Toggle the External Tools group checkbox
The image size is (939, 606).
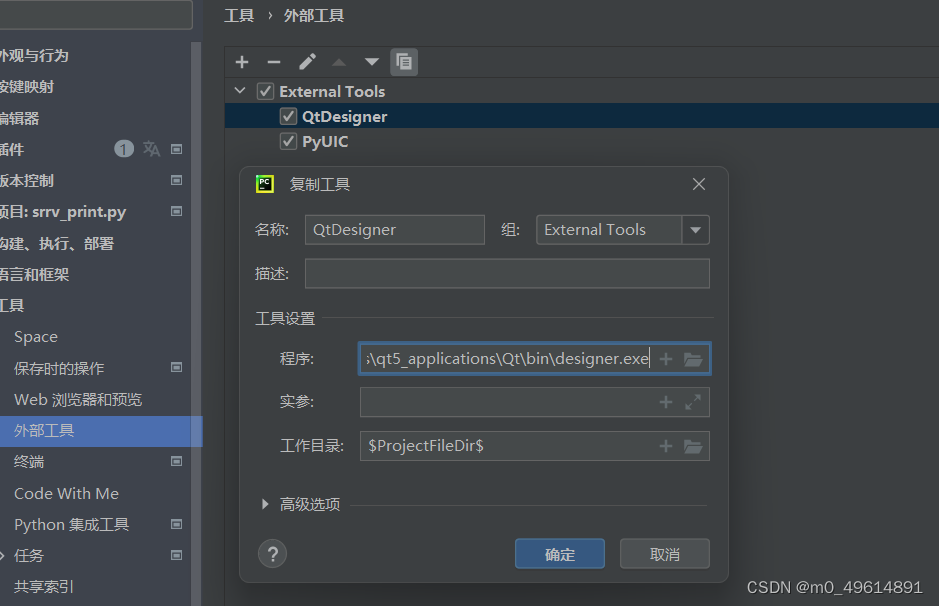point(265,91)
